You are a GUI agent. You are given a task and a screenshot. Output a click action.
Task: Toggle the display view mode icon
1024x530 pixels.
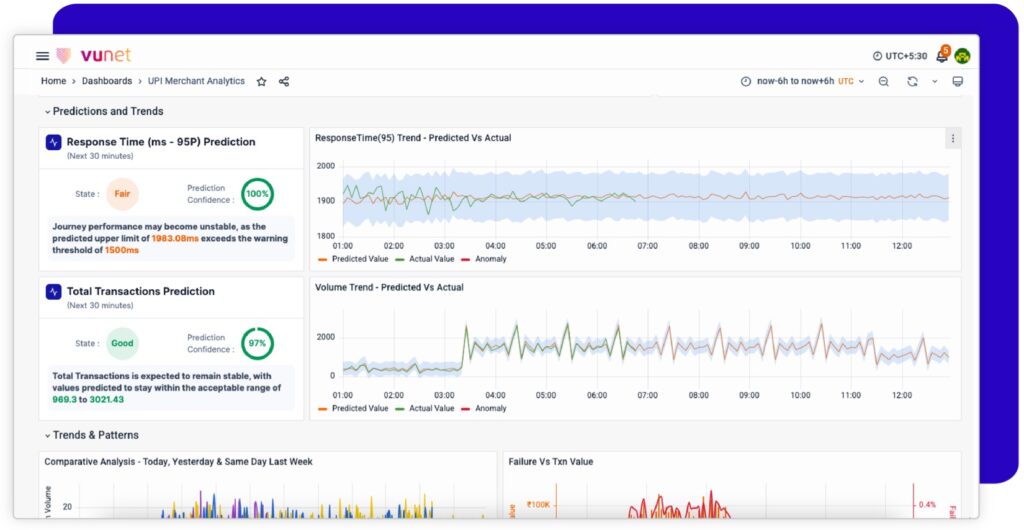click(957, 82)
